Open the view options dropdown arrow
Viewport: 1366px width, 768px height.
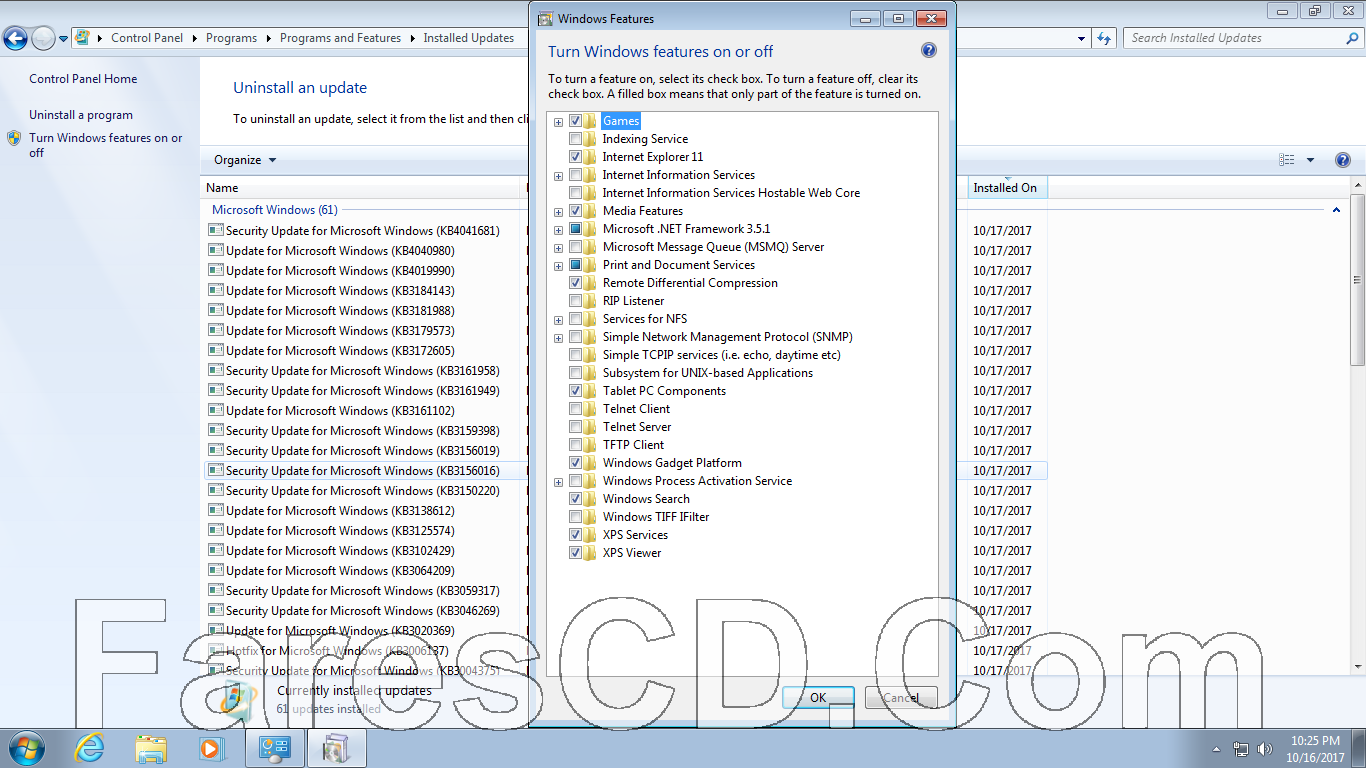point(1310,160)
